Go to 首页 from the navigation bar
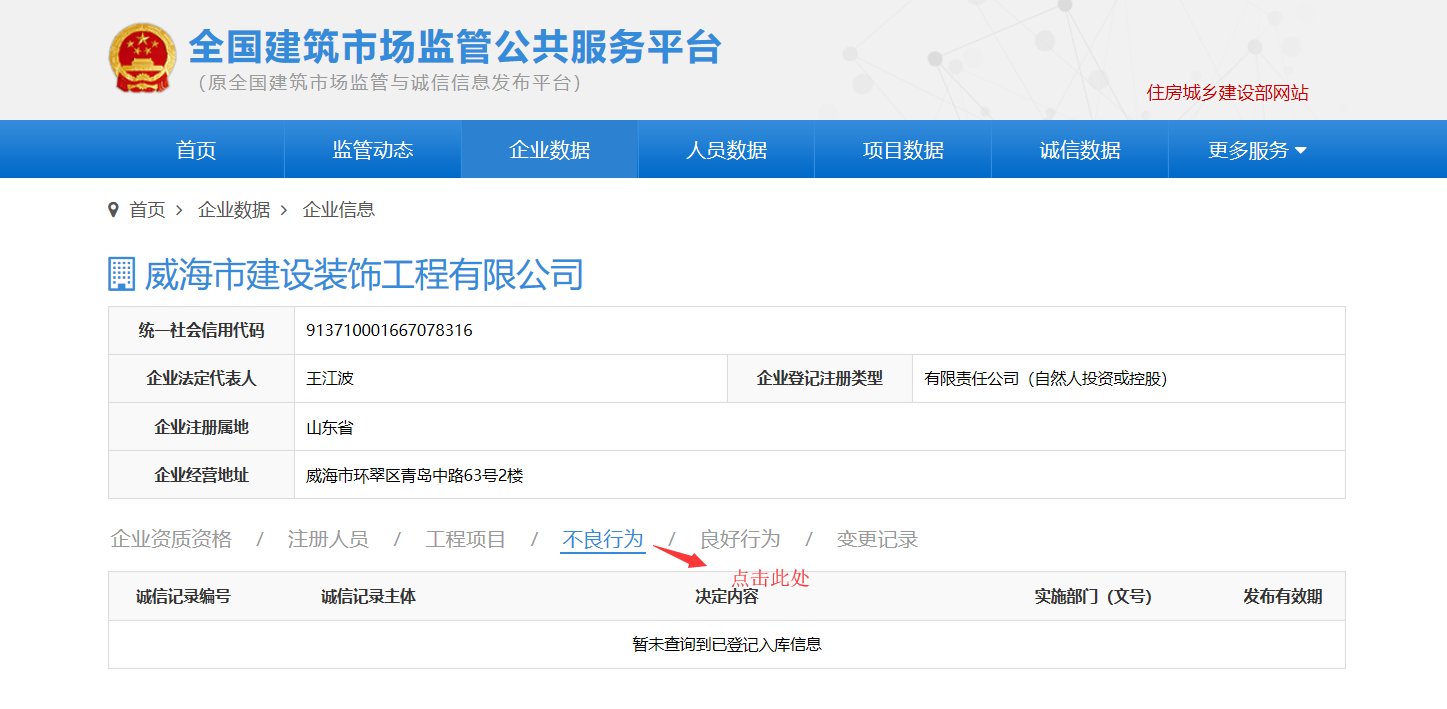This screenshot has height=709, width=1447. click(x=194, y=149)
